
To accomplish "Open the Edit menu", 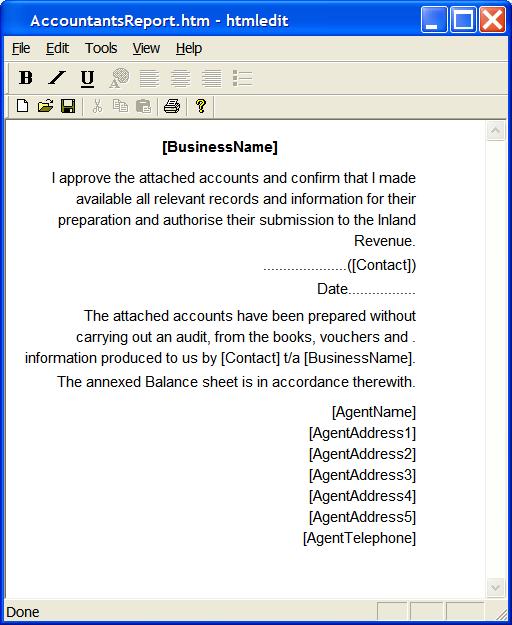I will [57, 48].
